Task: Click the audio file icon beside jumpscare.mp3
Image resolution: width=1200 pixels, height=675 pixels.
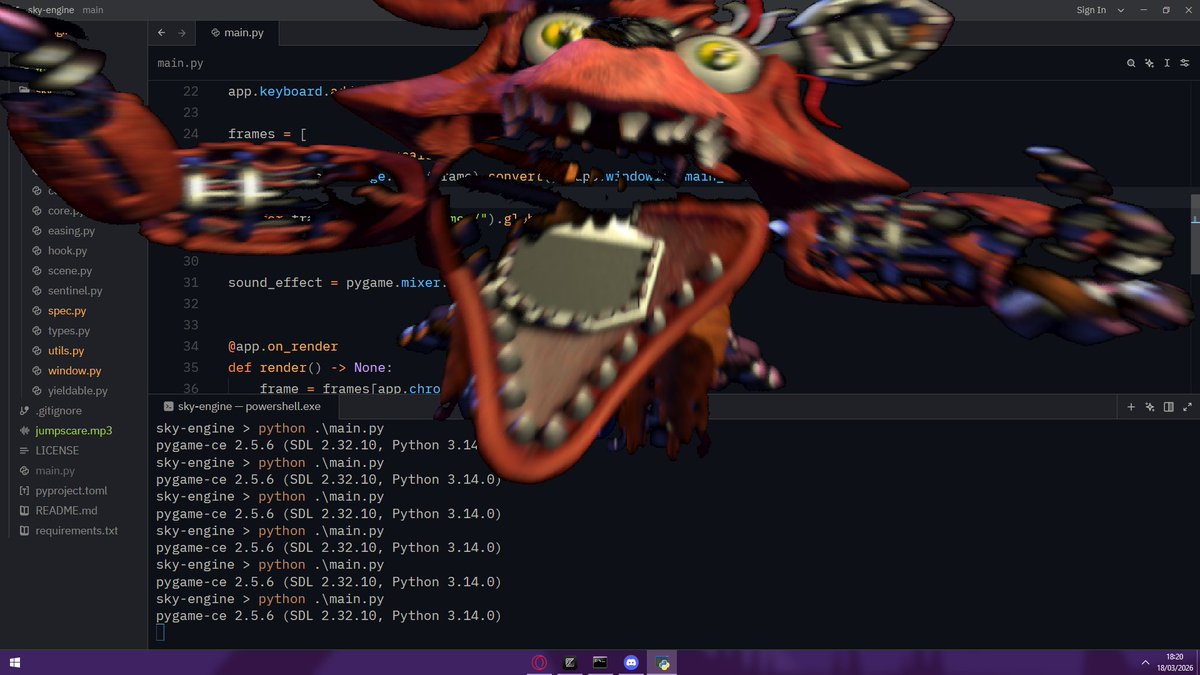Action: coord(25,431)
